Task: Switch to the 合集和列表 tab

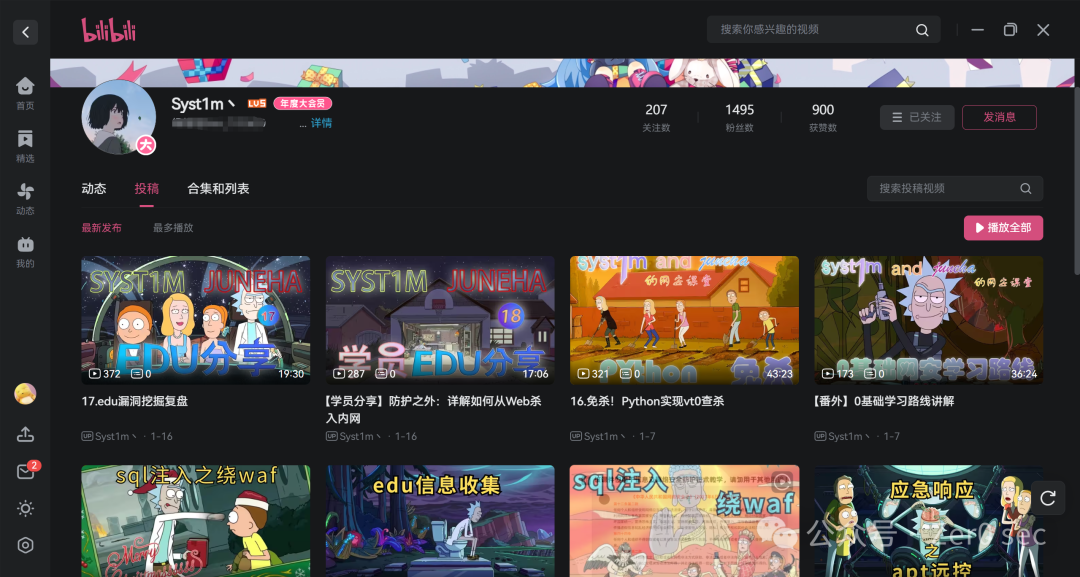Action: point(218,188)
